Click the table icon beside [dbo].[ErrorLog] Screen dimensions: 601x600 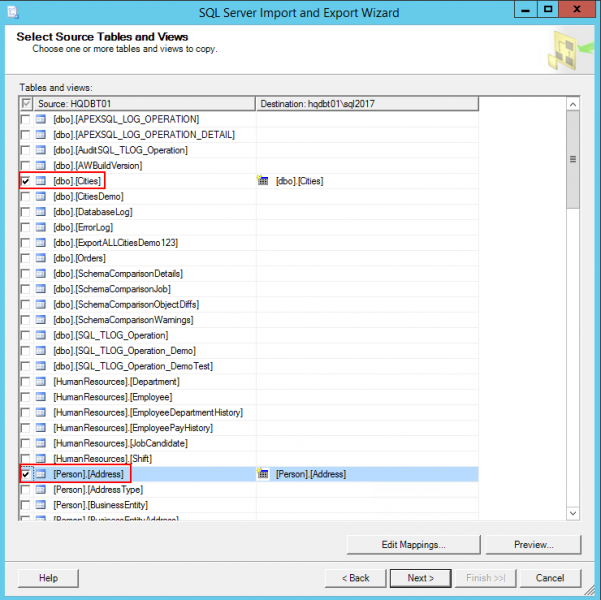coord(41,227)
